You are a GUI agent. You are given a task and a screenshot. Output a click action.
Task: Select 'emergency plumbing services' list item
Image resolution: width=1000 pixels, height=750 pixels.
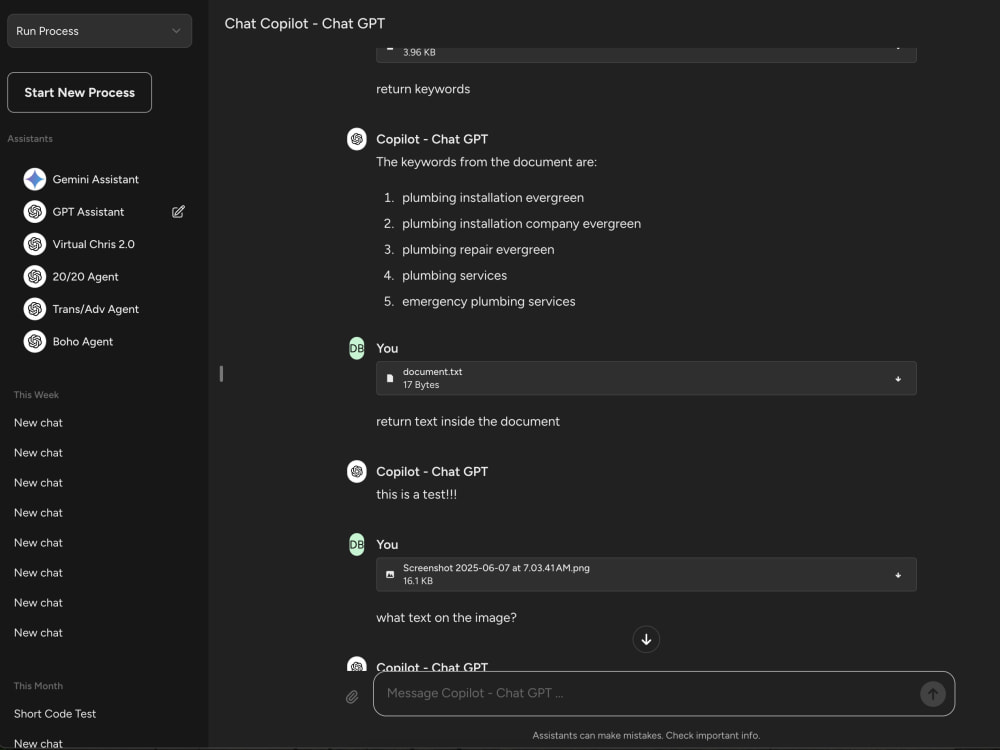(x=489, y=302)
